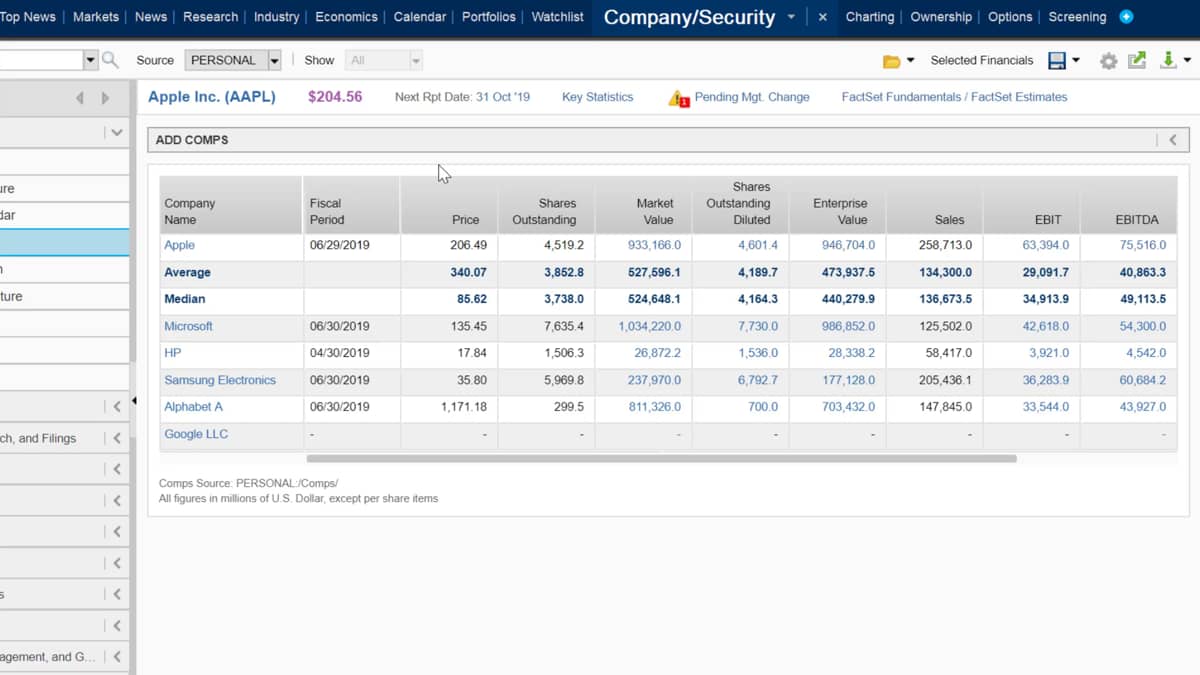The image size is (1200, 675).
Task: Open the Screening tab
Action: [x=1077, y=17]
